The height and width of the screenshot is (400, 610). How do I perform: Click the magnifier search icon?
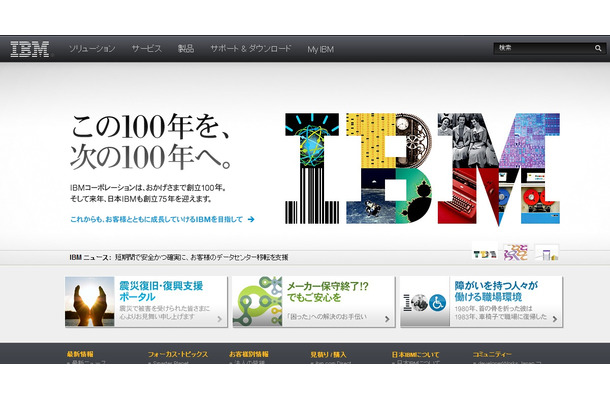tap(598, 48)
